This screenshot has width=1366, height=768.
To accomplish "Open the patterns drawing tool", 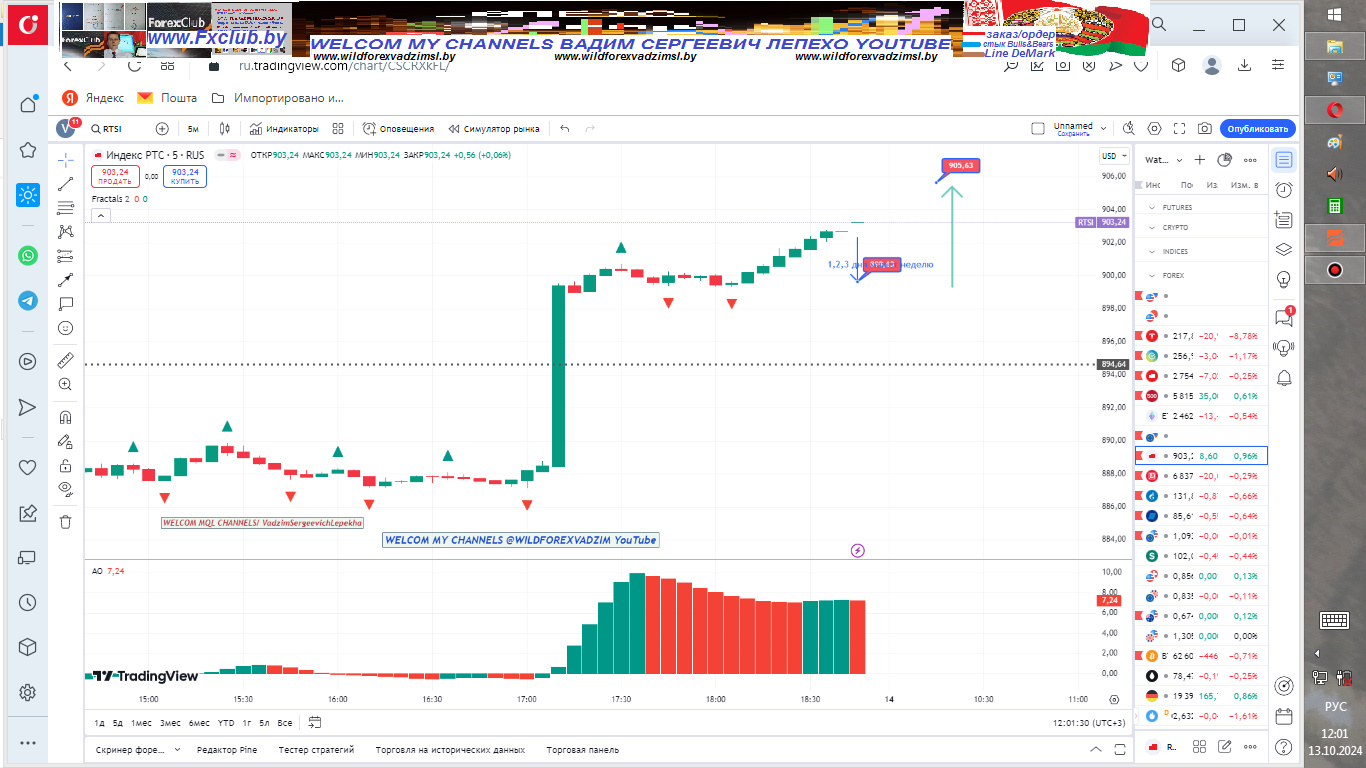I will (65, 232).
